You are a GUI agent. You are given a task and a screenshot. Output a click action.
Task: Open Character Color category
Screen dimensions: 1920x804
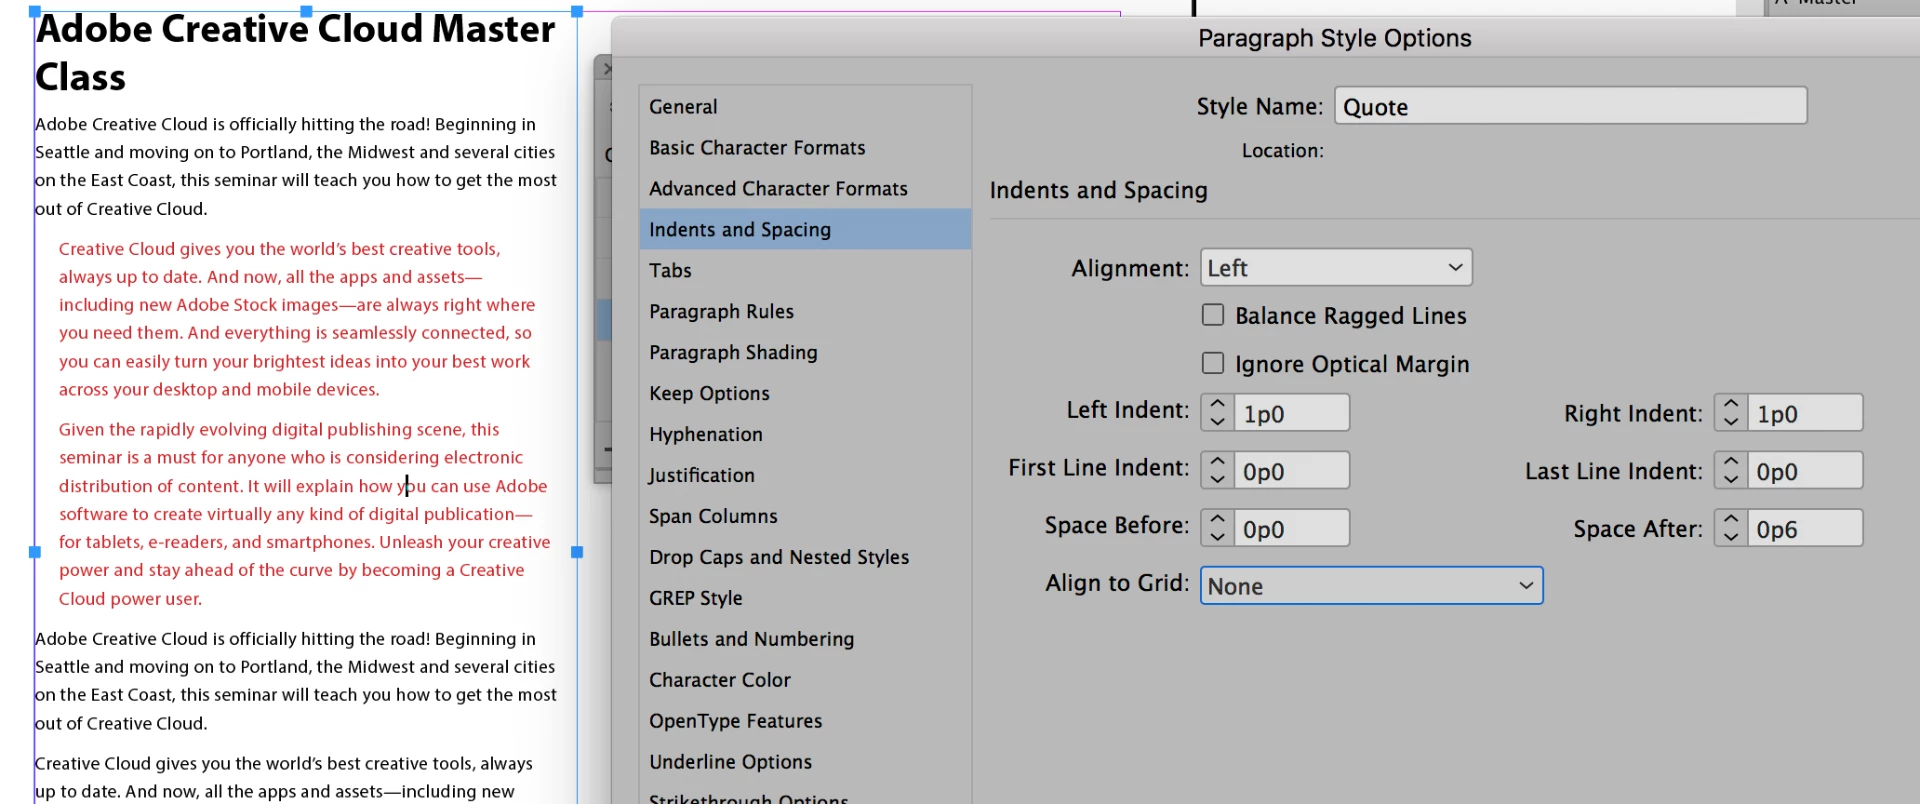click(x=805, y=681)
